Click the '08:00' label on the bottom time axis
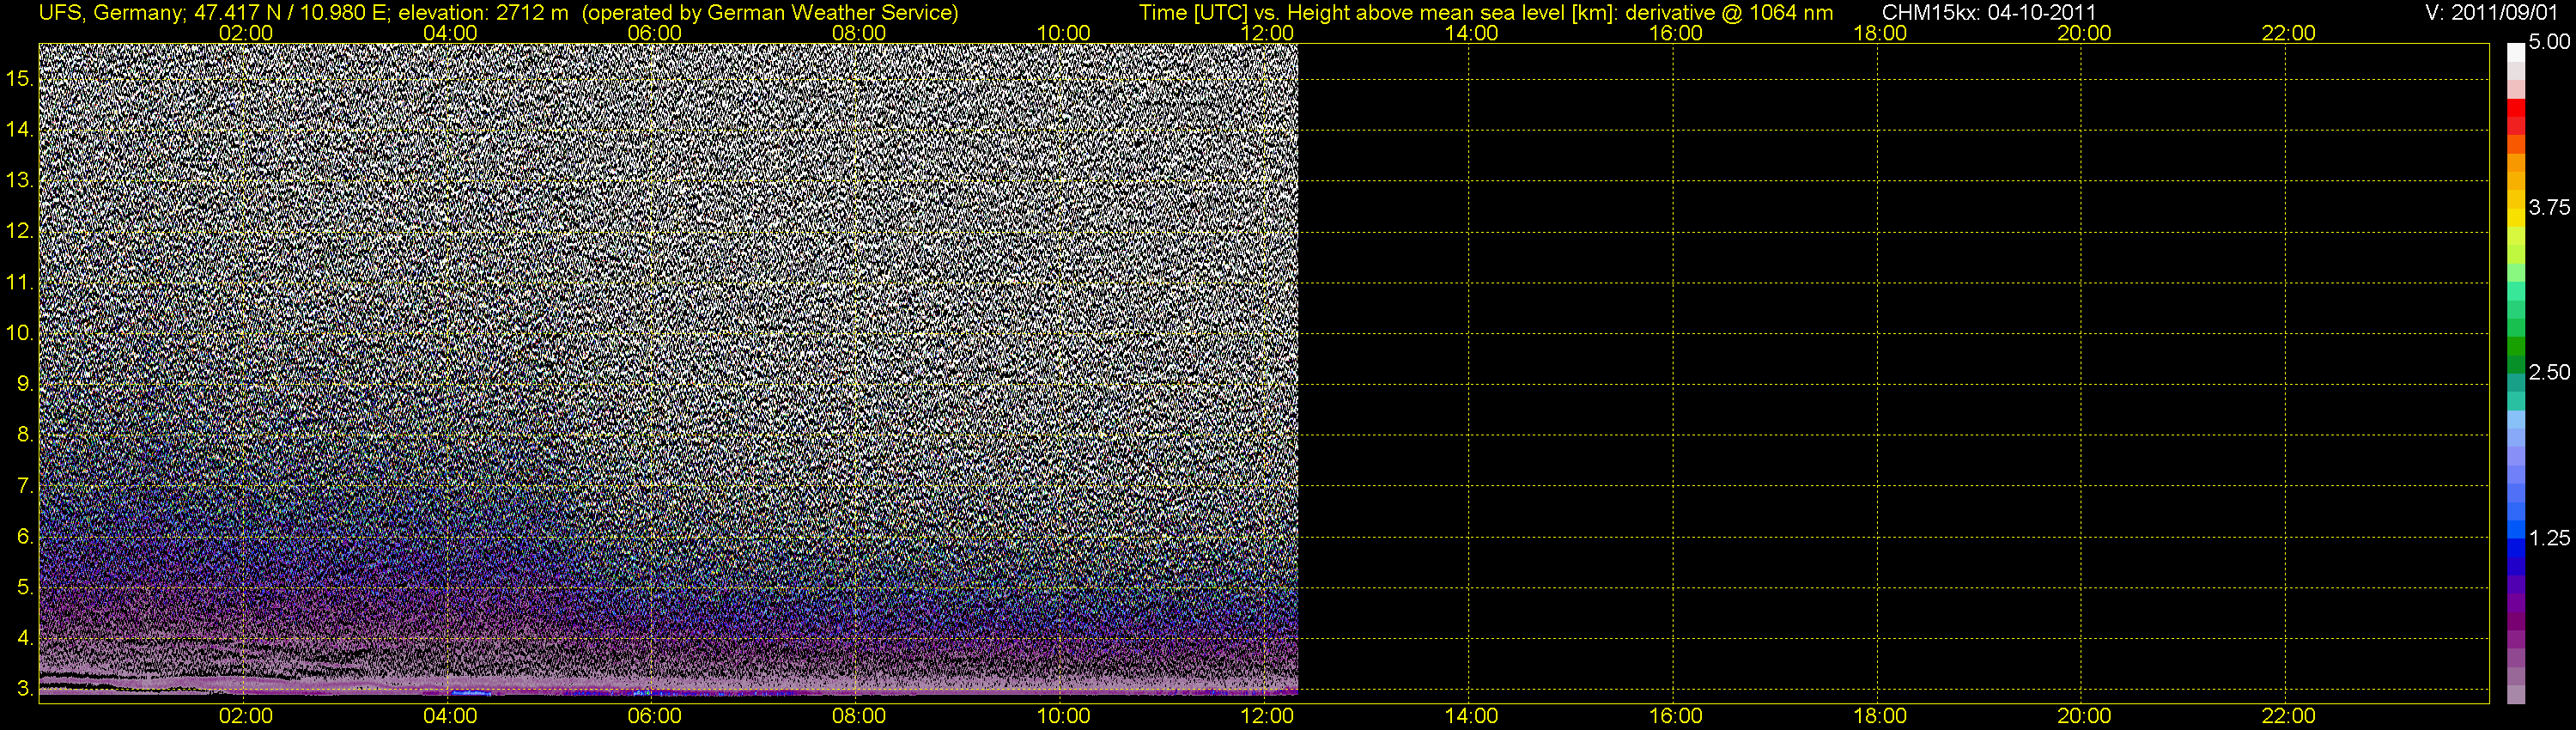 pyautogui.click(x=859, y=716)
